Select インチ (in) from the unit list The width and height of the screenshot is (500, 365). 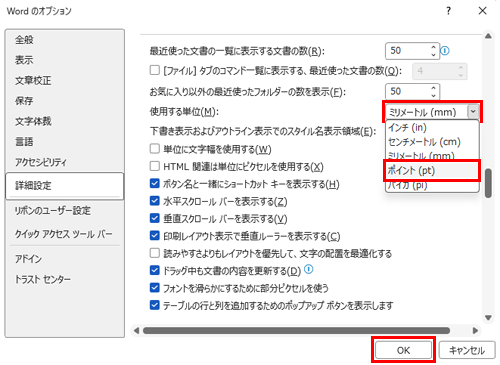click(432, 127)
